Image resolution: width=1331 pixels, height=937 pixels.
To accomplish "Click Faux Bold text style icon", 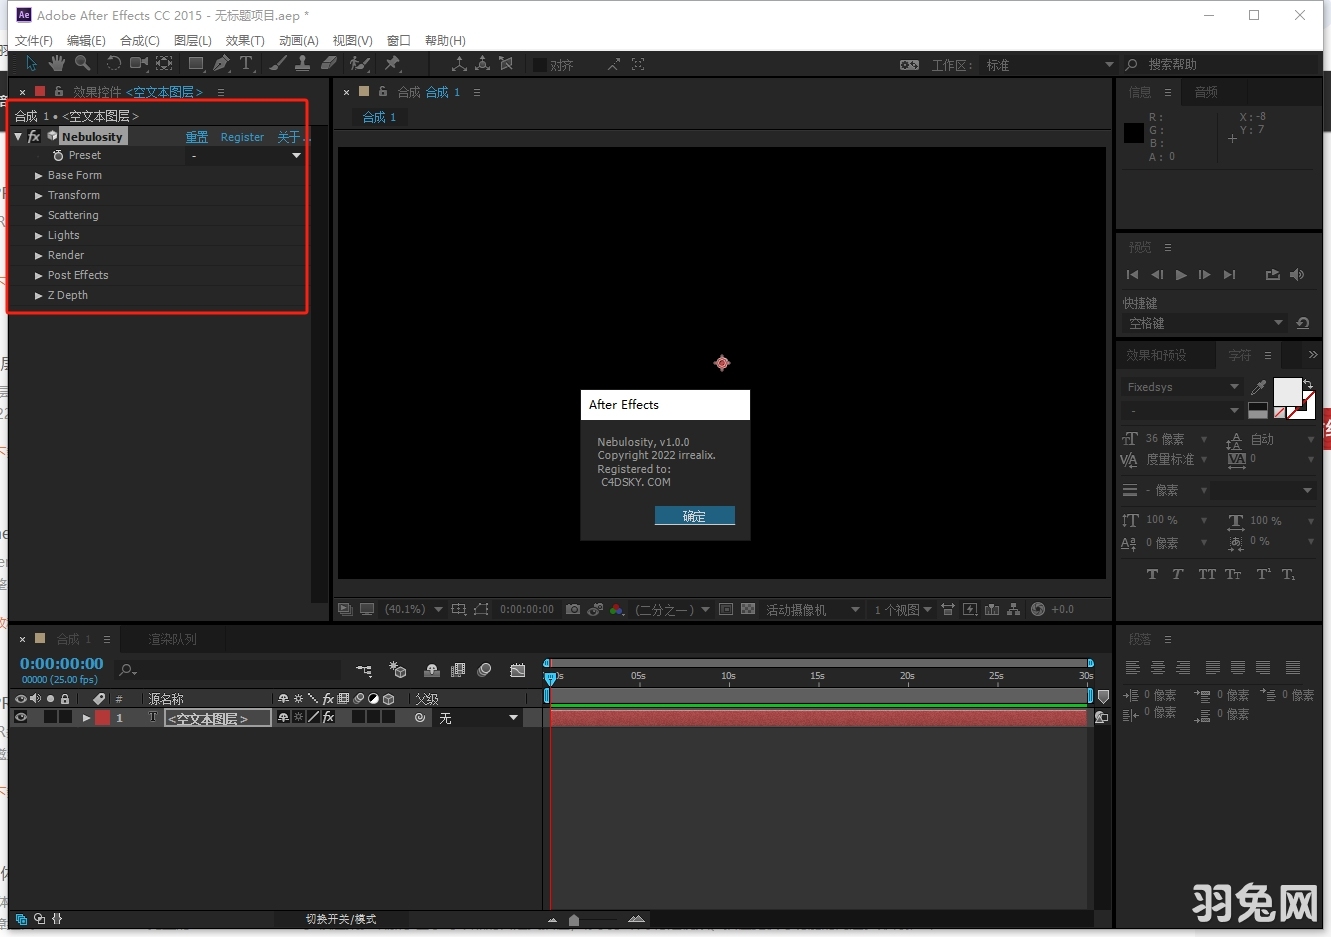I will coord(1152,574).
